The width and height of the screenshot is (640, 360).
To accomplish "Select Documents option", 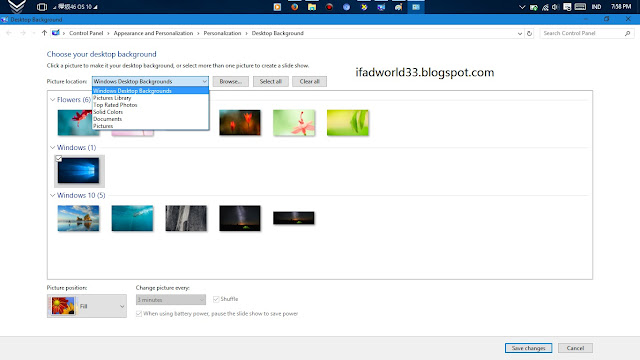I will click(x=150, y=119).
